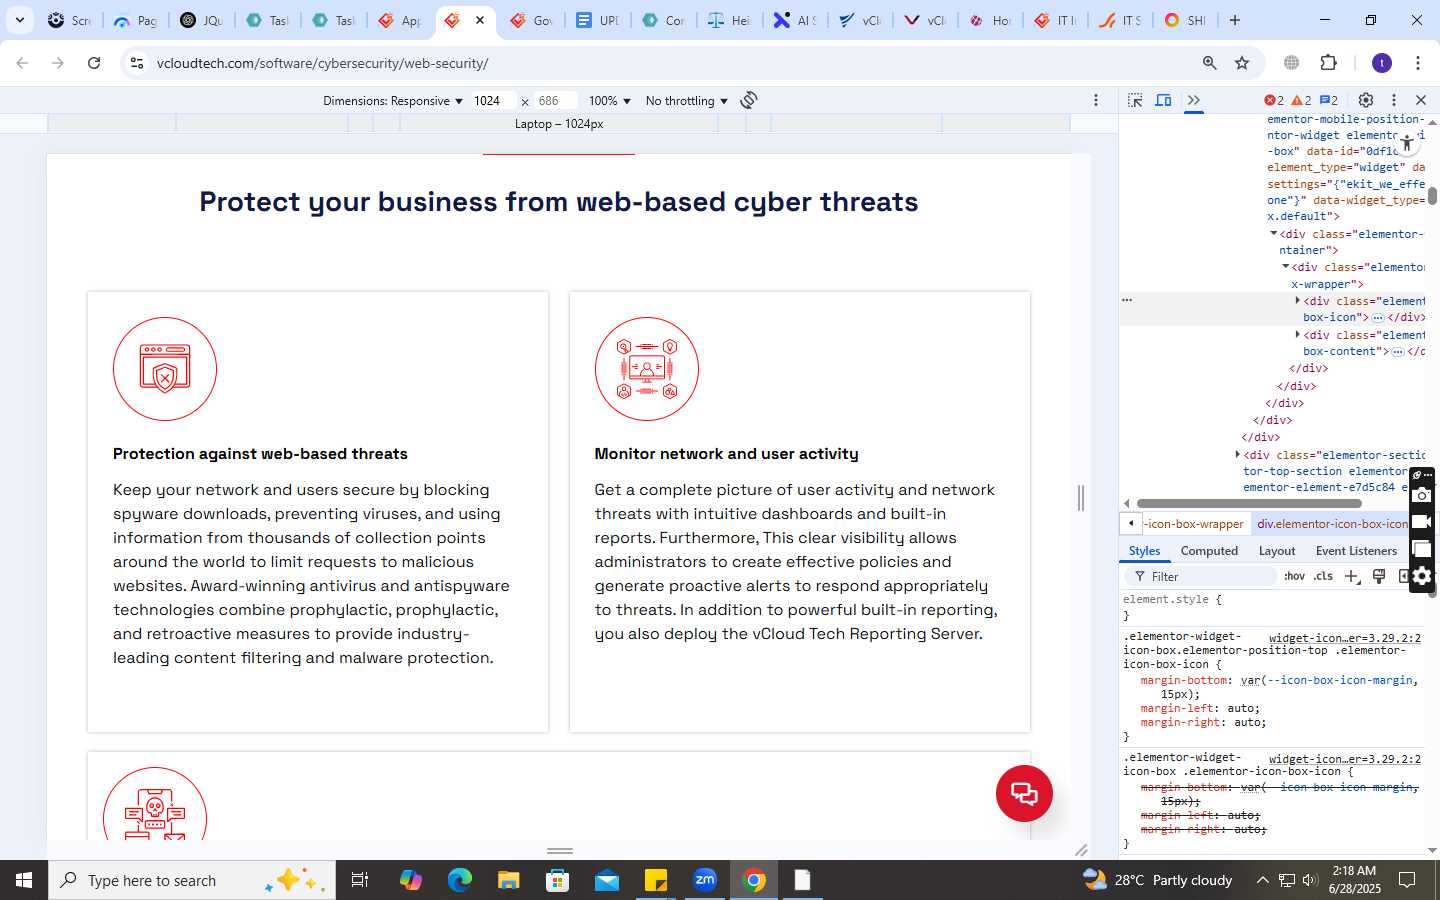Bookmark this page with the star icon
1440x900 pixels.
(x=1242, y=63)
